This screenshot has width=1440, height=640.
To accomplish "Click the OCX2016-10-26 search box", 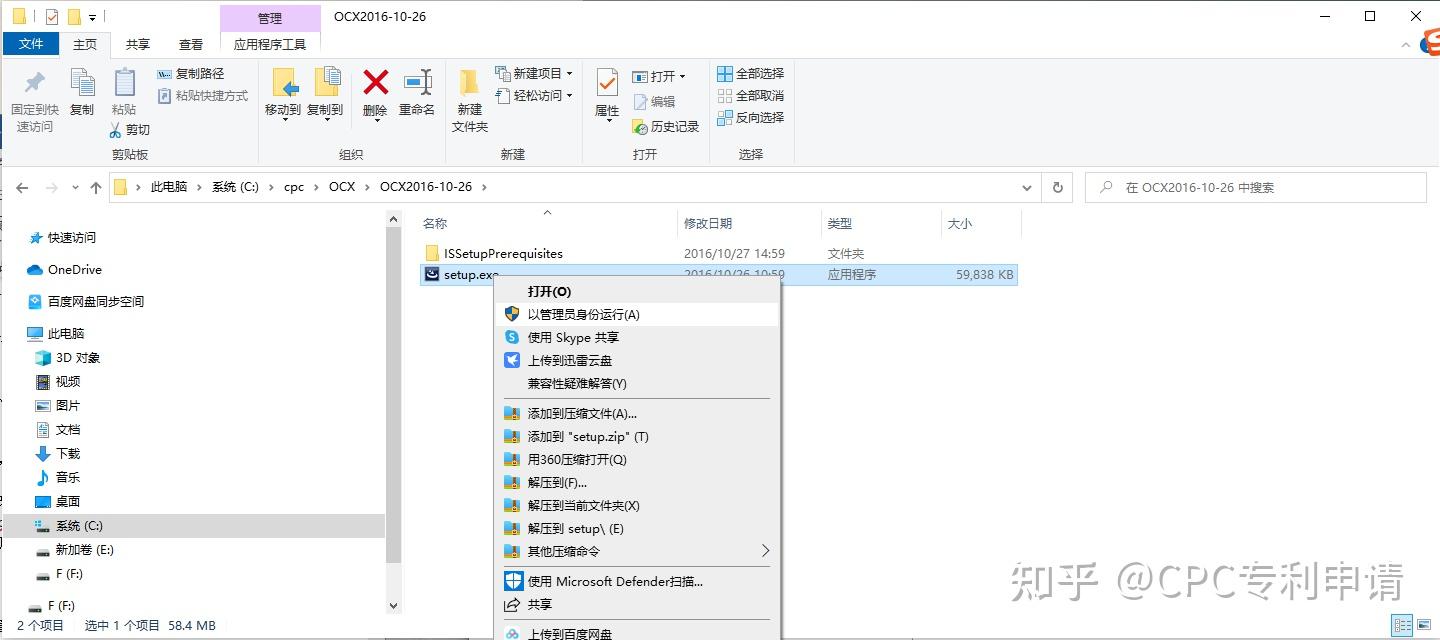I will 1250,187.
